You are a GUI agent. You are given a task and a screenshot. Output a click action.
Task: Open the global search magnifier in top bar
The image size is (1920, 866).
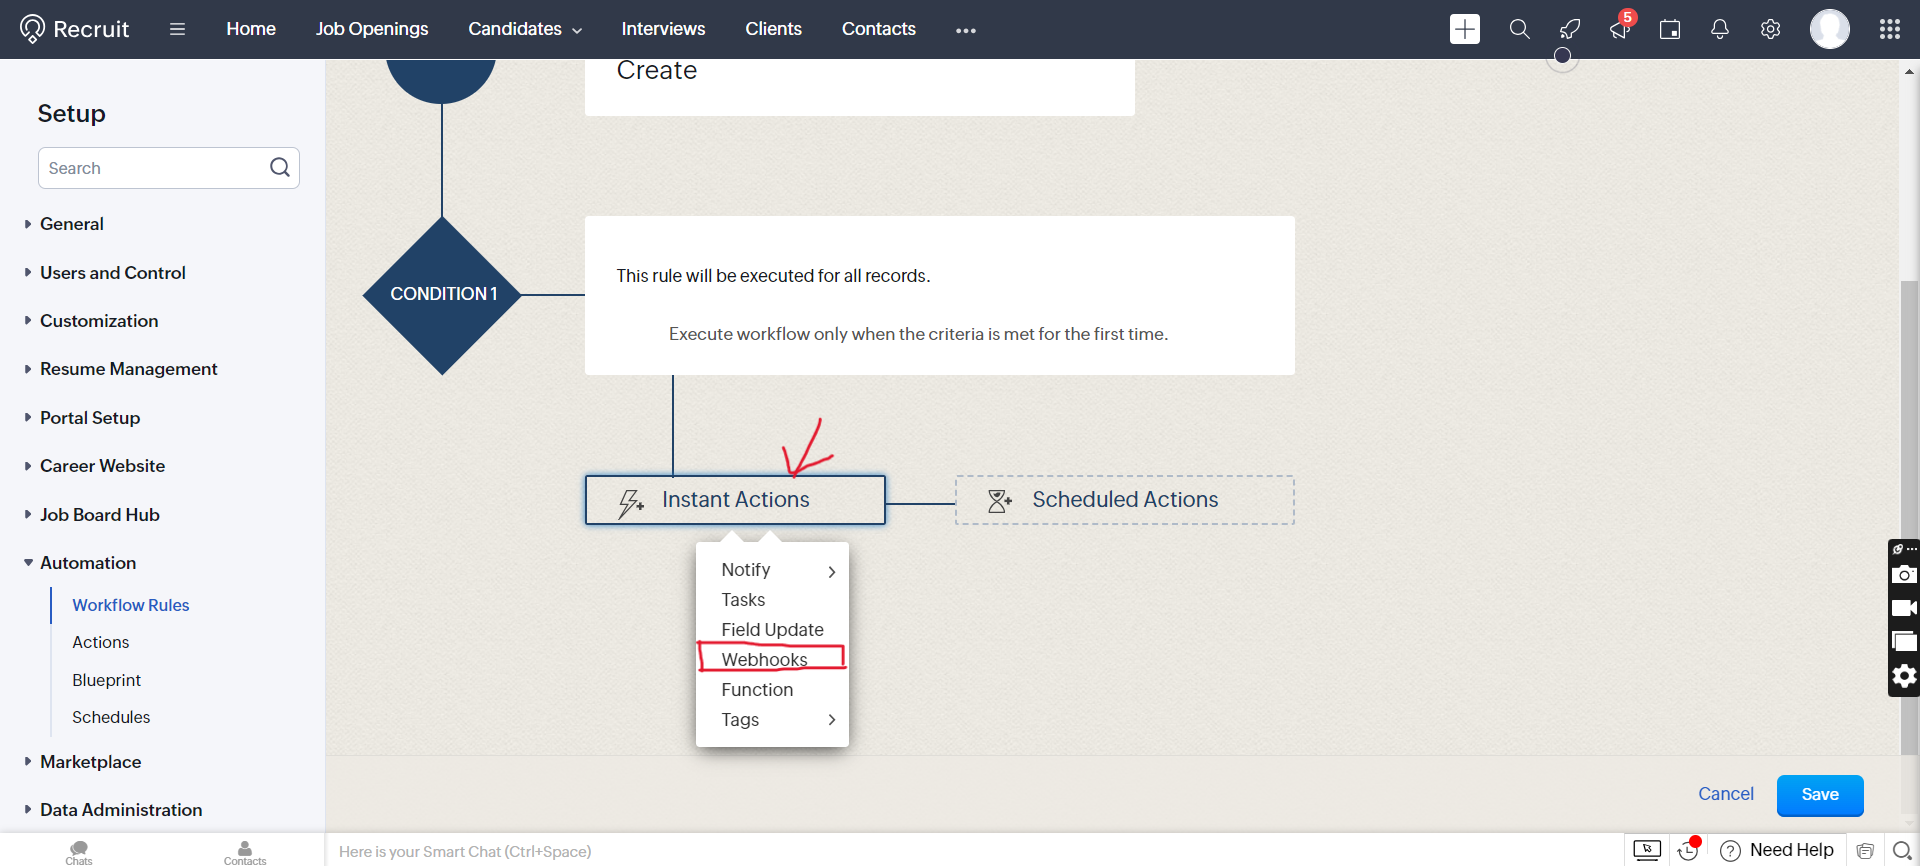(x=1519, y=29)
